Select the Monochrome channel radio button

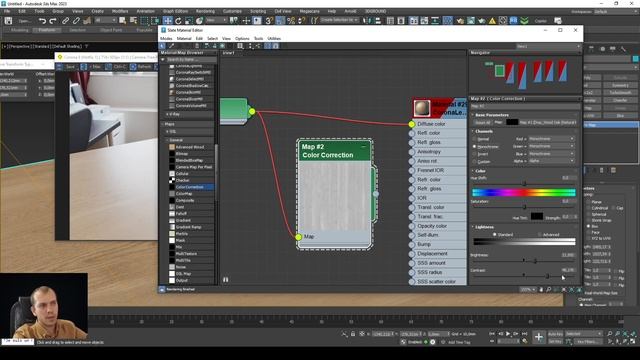point(474,146)
